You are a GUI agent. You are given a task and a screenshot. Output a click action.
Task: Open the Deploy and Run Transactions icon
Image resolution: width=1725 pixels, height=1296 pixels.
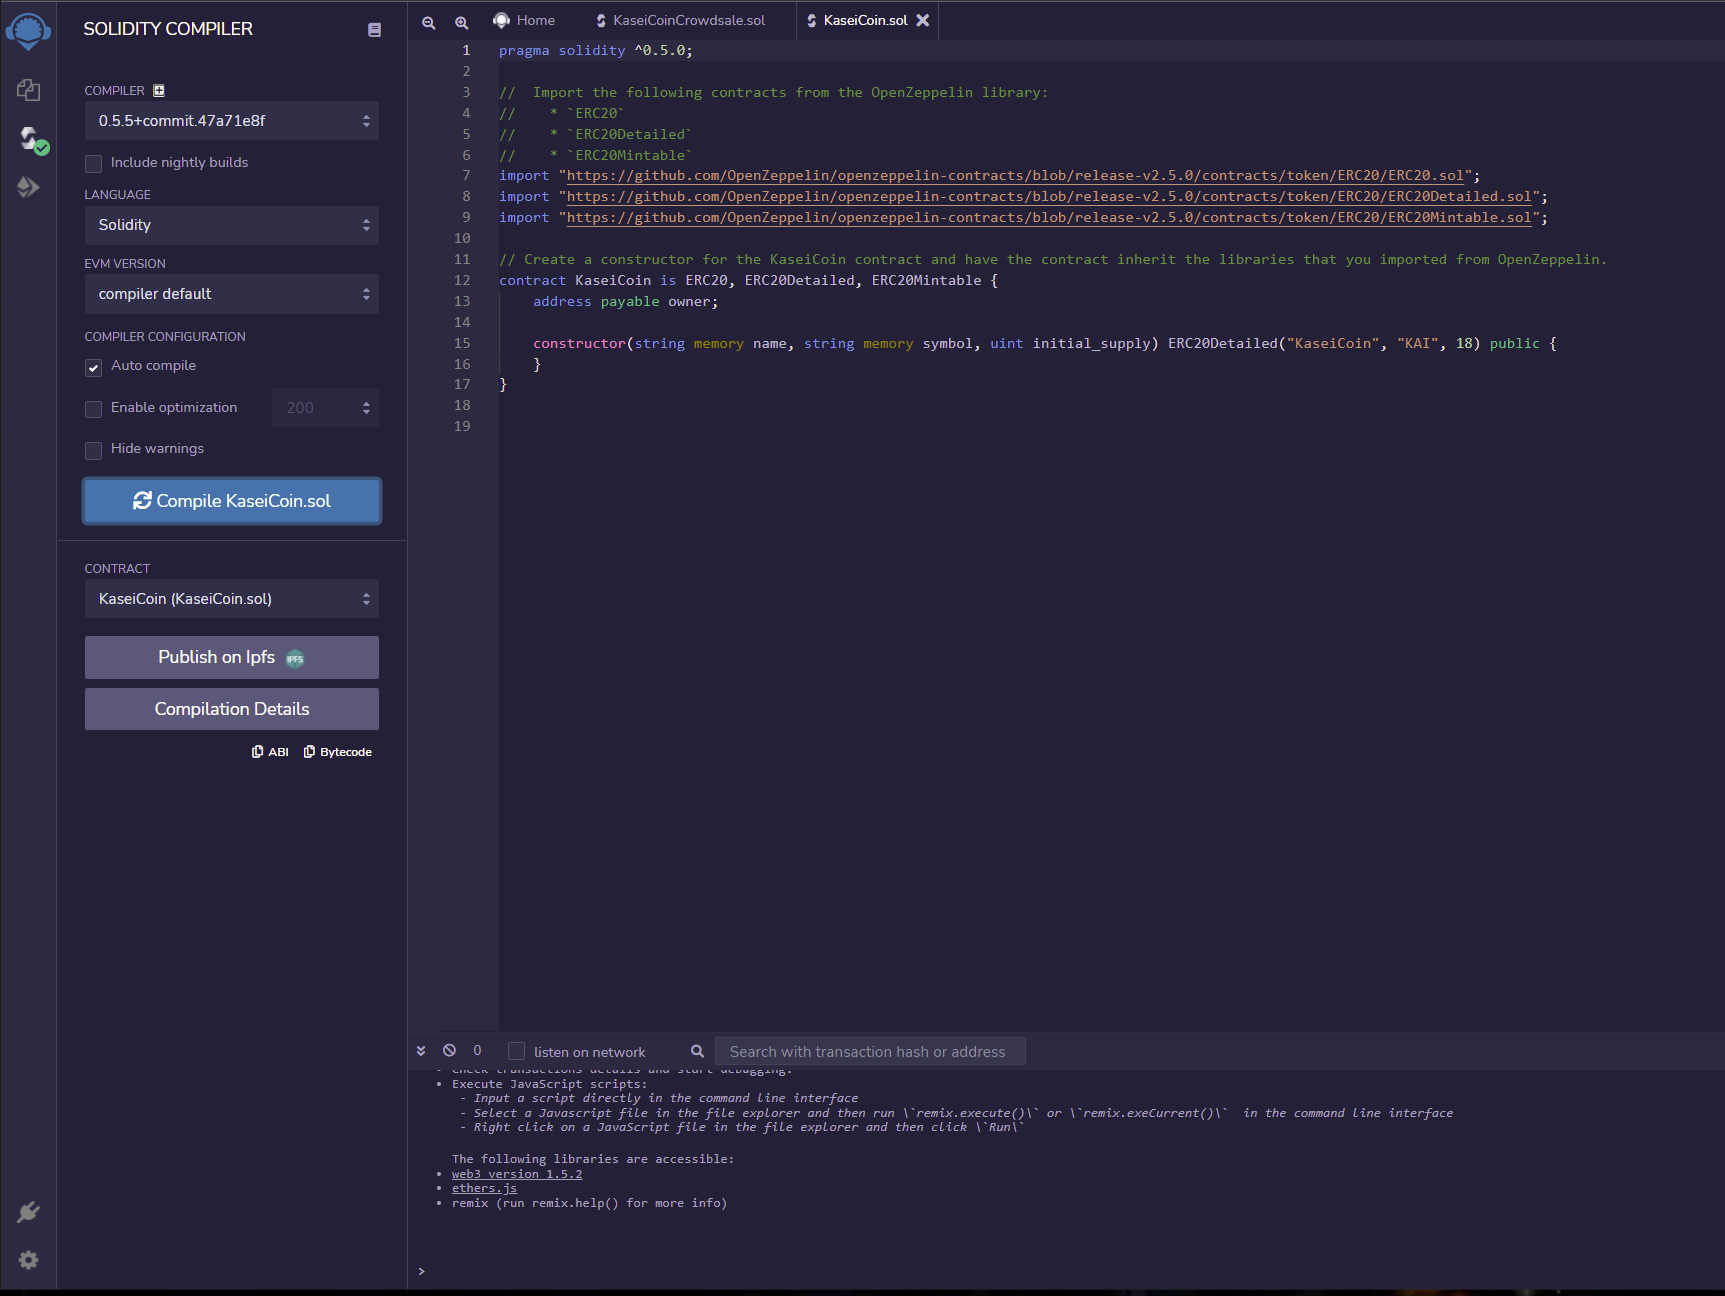coord(28,186)
